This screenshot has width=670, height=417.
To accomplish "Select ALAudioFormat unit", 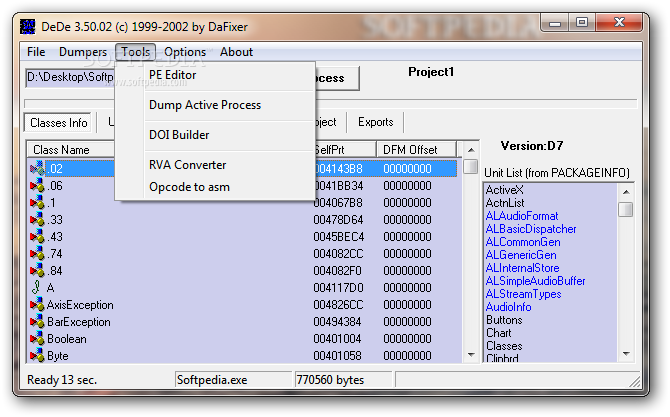I will click(x=522, y=216).
